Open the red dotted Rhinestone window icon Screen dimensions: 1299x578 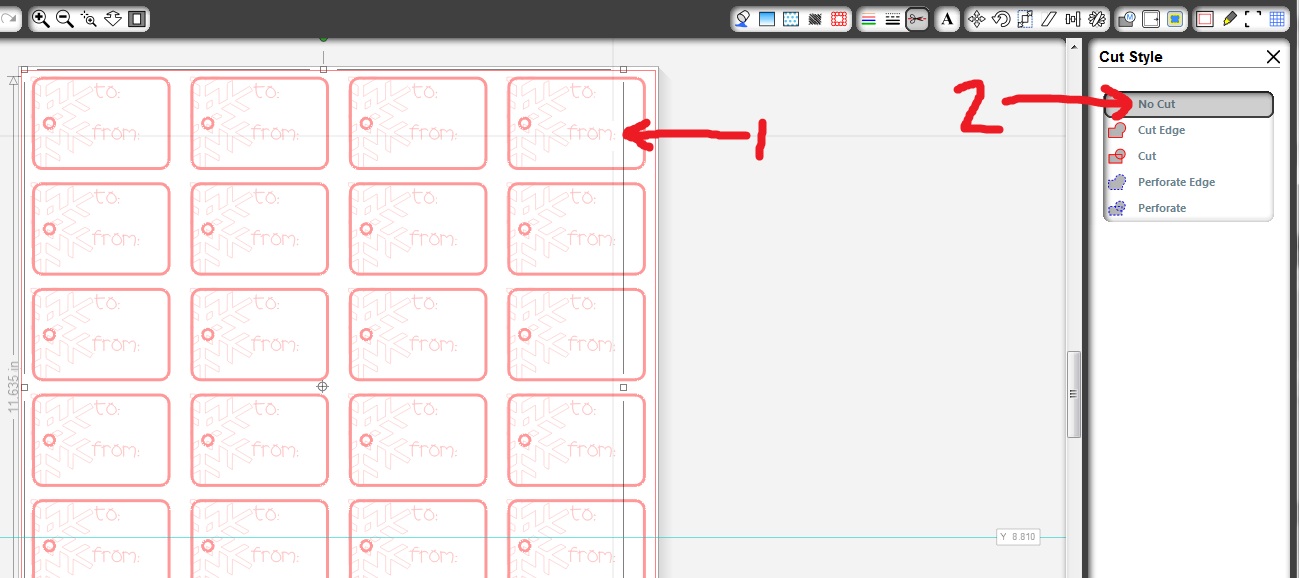click(x=839, y=18)
